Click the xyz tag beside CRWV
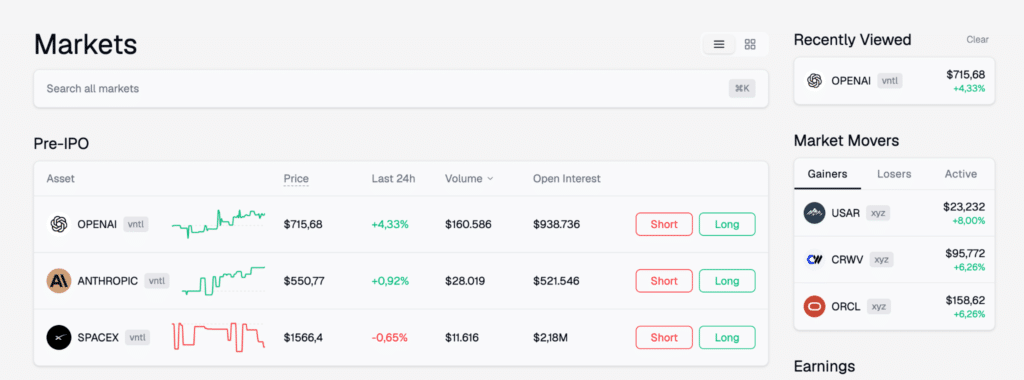This screenshot has width=1024, height=380. coord(881,259)
